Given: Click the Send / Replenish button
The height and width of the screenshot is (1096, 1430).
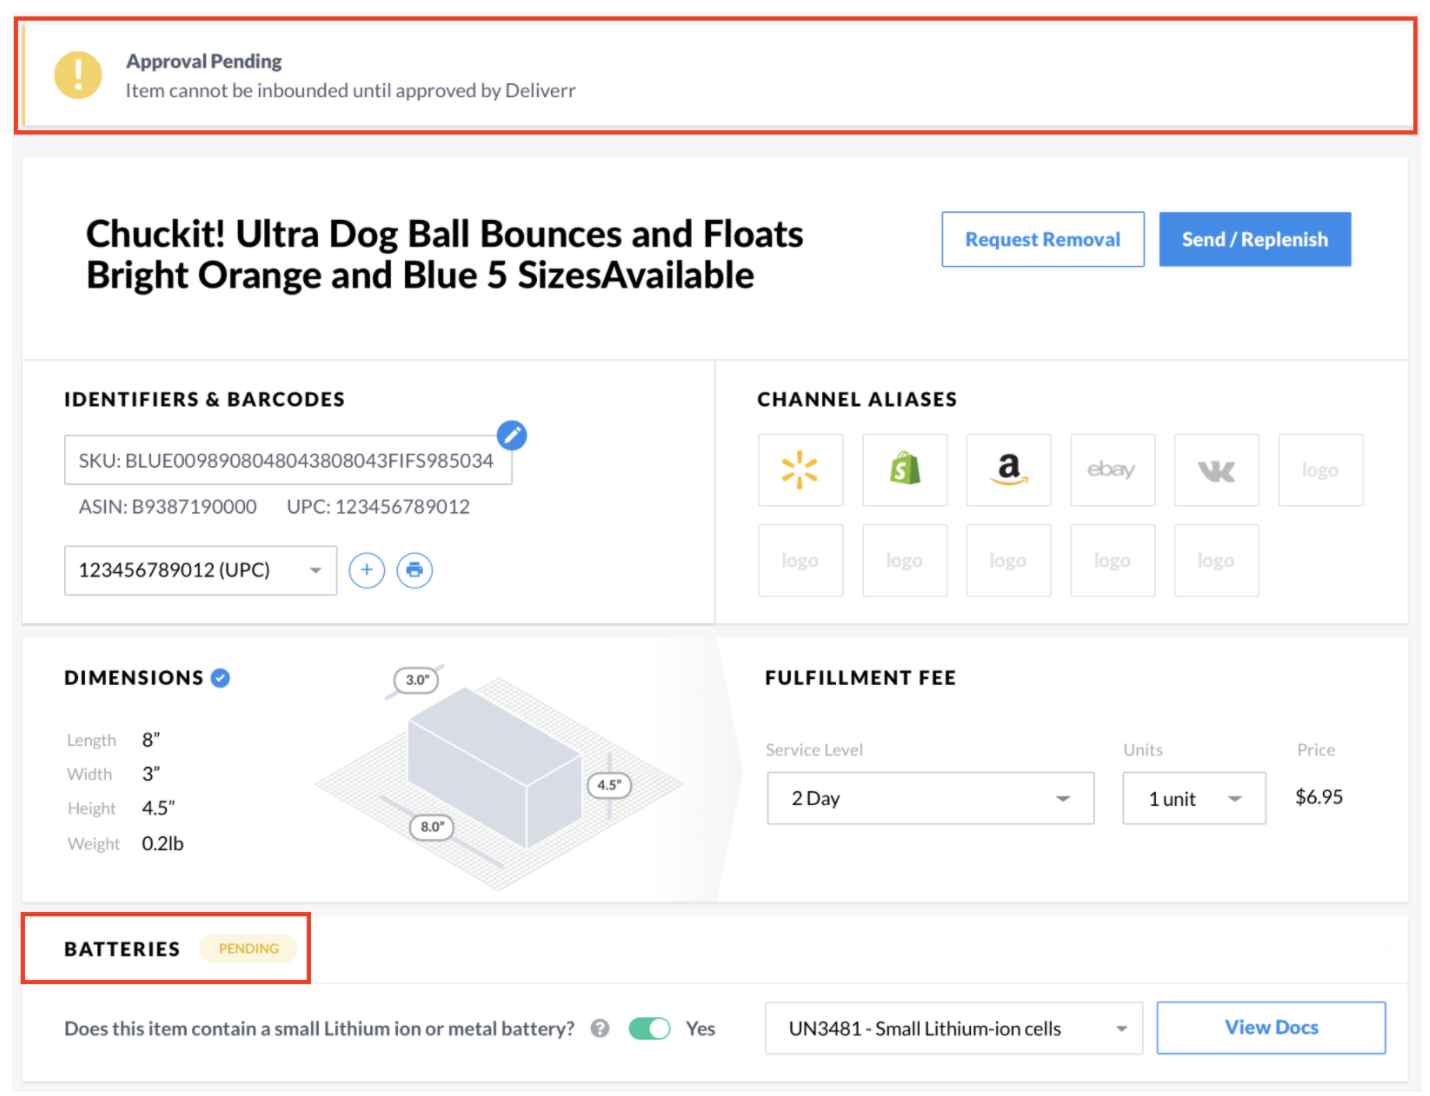Looking at the screenshot, I should [1255, 239].
